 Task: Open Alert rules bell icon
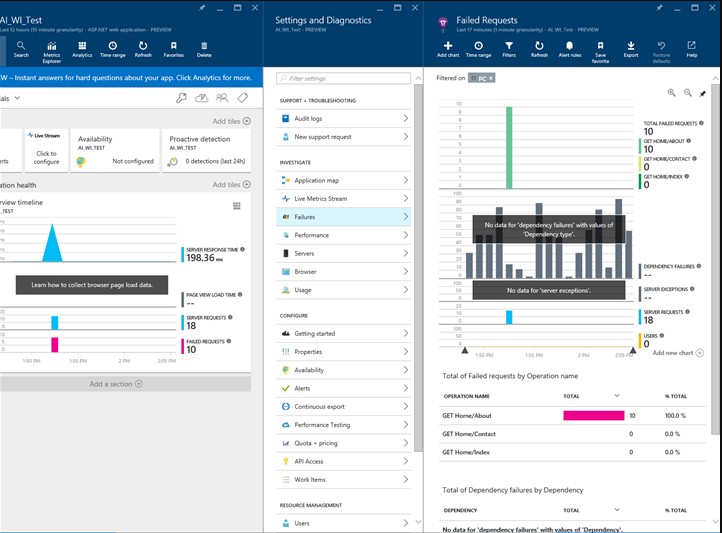coord(570,49)
